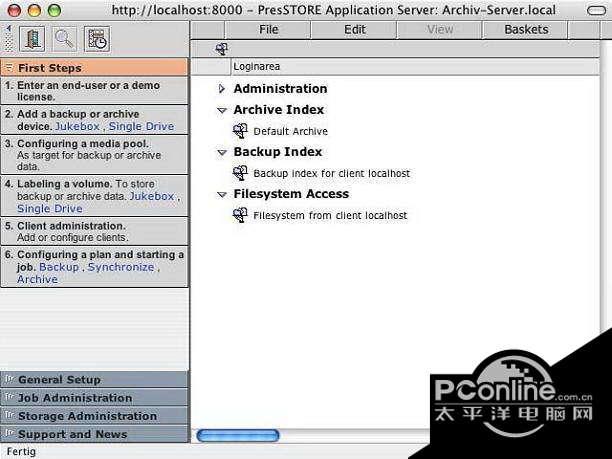This screenshot has height=459, width=612.
Task: Open the File menu
Action: point(269,30)
